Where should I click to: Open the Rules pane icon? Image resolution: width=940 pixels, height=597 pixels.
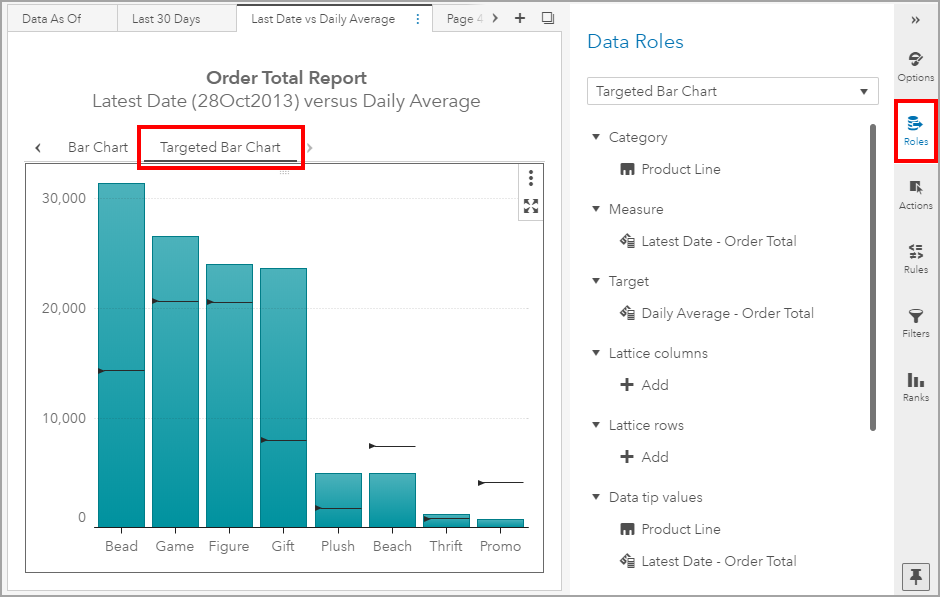[915, 257]
